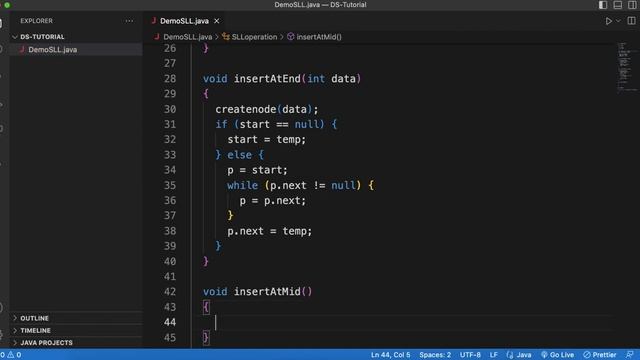Click insertAtMid method name on line 42
Image resolution: width=640 pixels, height=360 pixels.
point(267,291)
